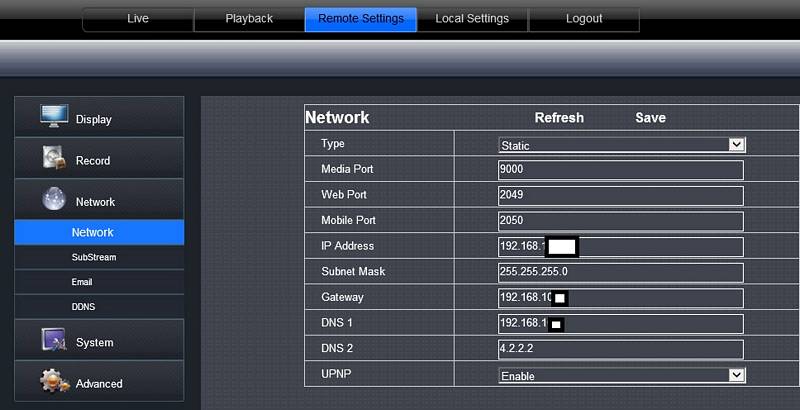Click the DNS 2 field showing 4.2.2.2
The image size is (800, 410).
[620, 349]
